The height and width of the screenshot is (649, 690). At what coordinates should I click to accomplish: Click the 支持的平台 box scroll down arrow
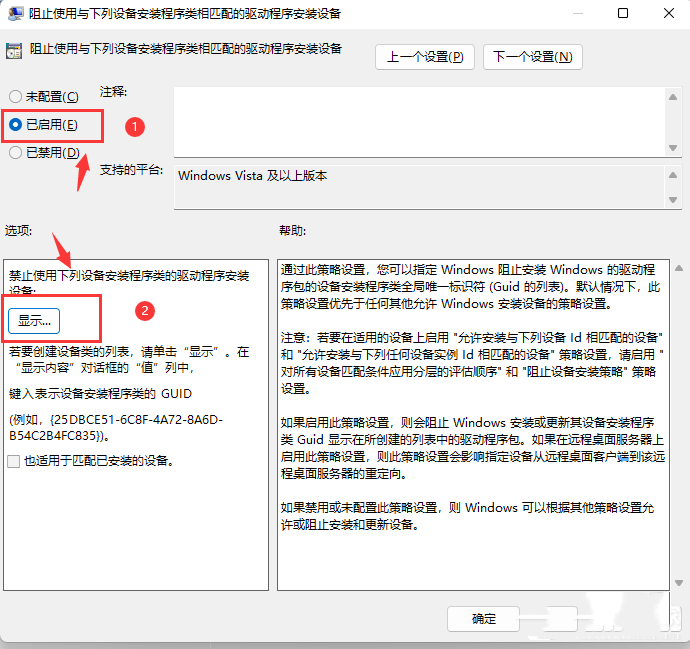click(673, 200)
